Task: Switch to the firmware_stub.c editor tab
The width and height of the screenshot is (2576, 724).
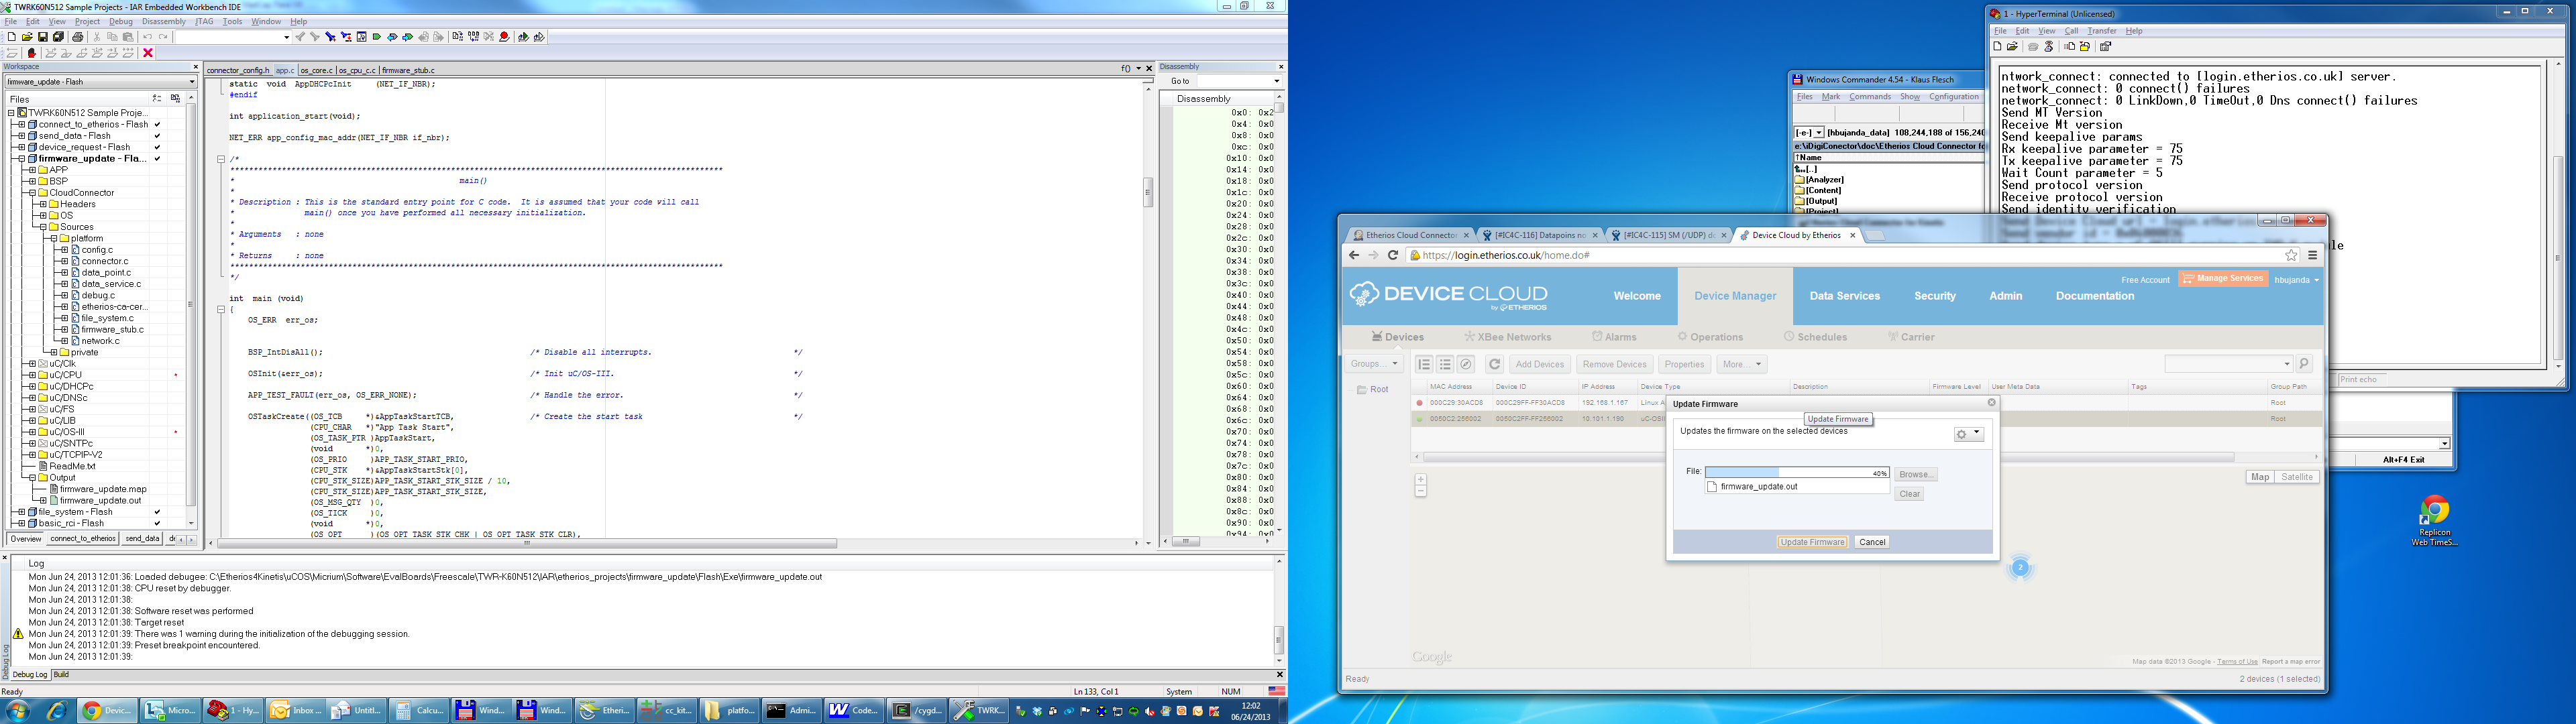Action: [x=408, y=71]
